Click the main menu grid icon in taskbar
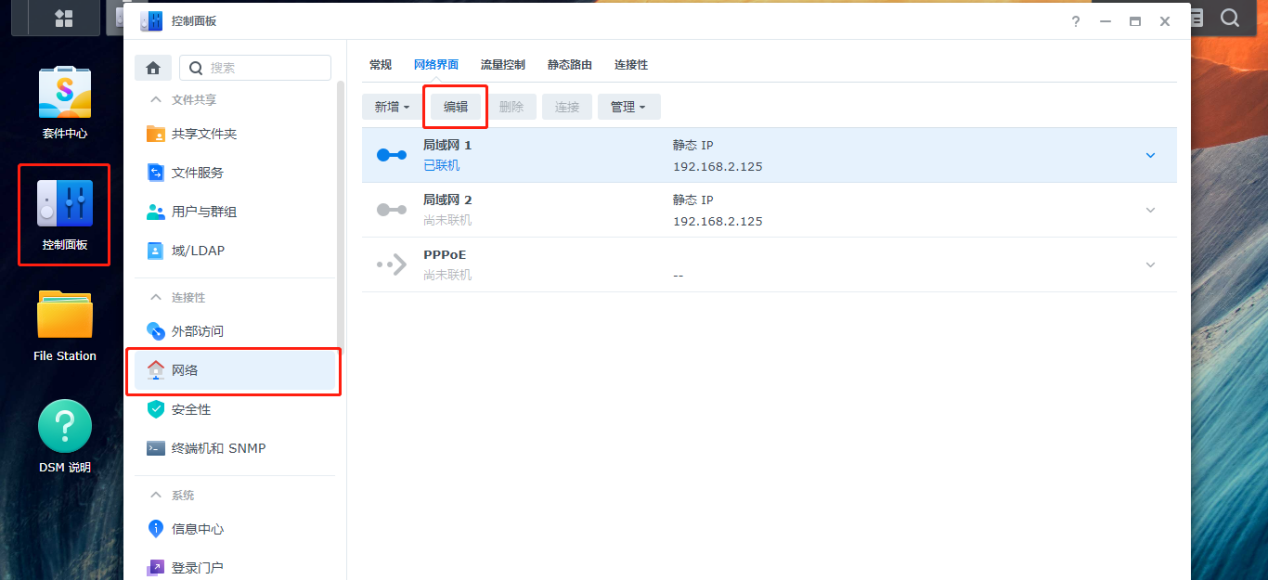 coord(64,18)
